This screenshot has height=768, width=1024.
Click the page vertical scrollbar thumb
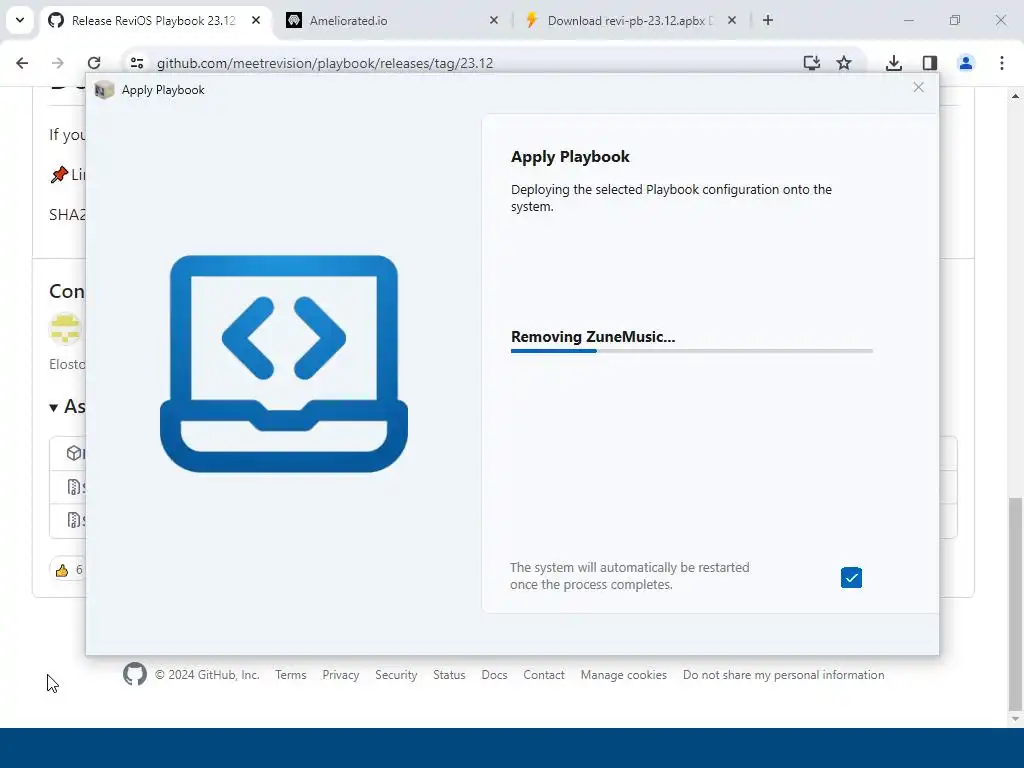pos(1015,603)
